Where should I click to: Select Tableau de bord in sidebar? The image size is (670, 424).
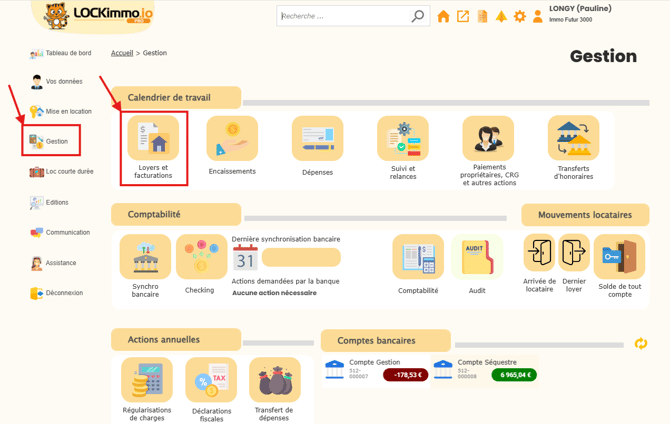(x=67, y=53)
